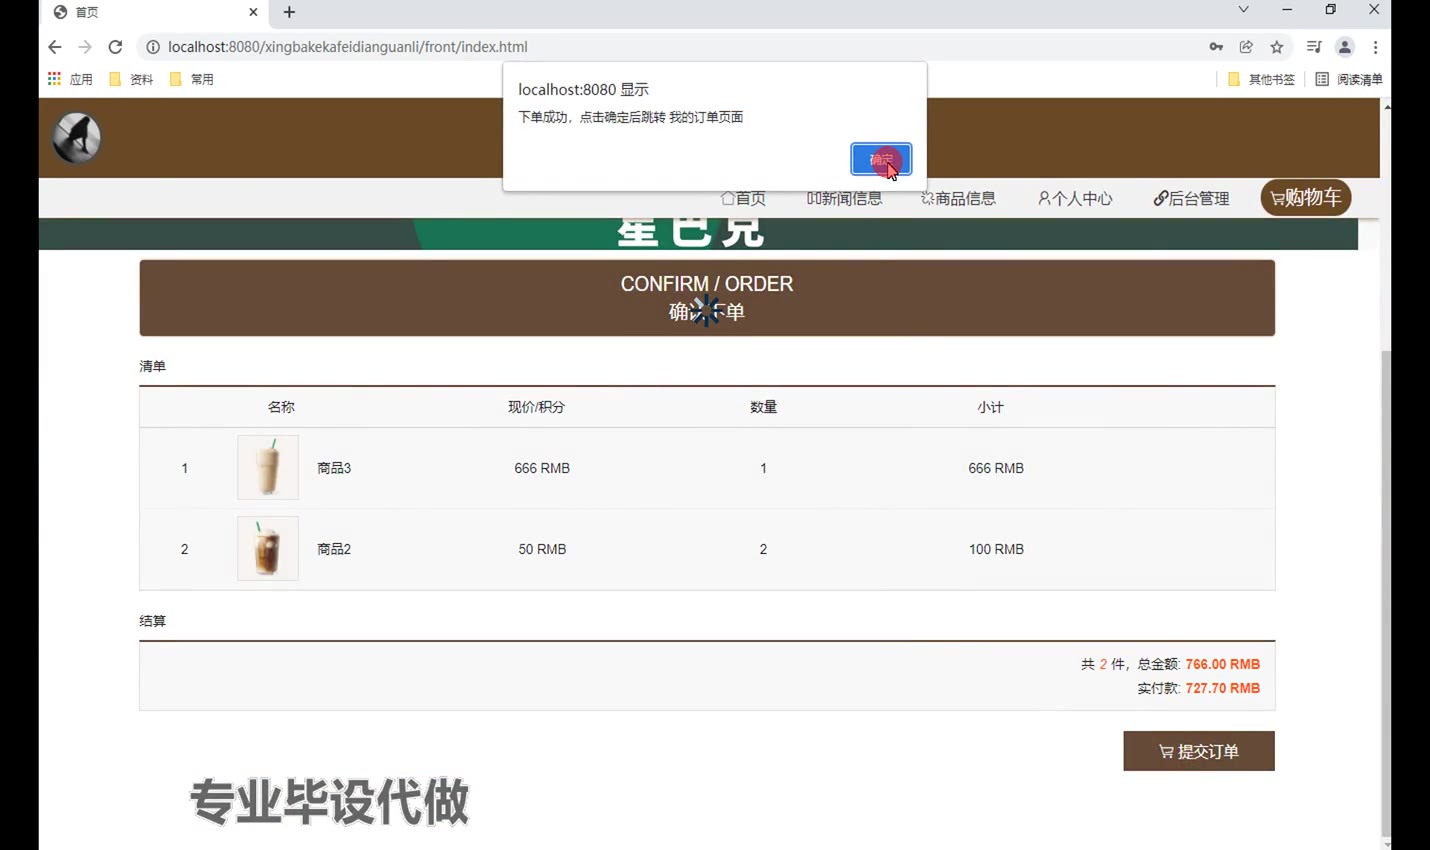This screenshot has height=850, width=1430.
Task: Open the 应用 apps shortcut
Action: 70,79
